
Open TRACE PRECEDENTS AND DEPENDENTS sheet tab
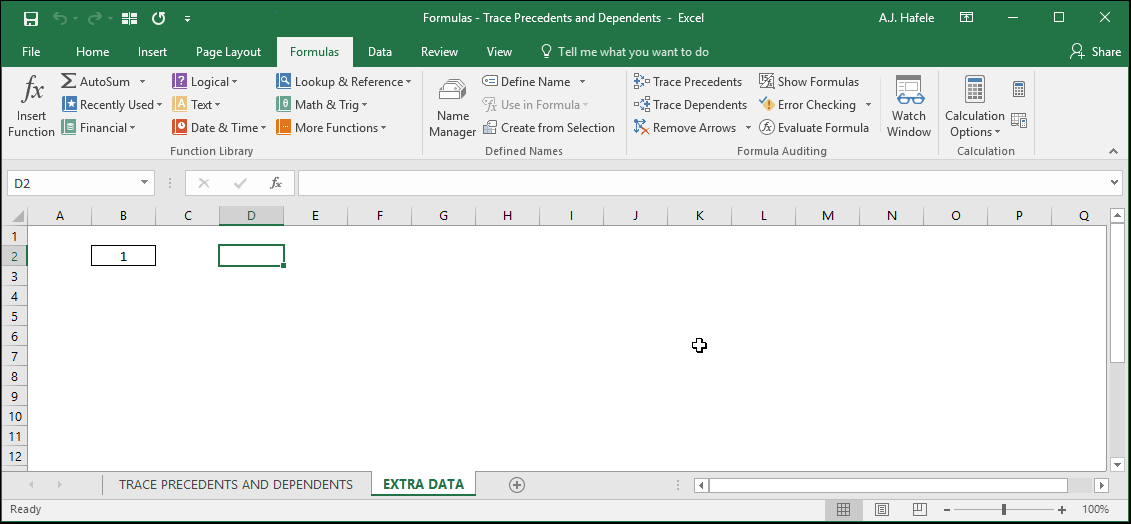click(x=236, y=484)
